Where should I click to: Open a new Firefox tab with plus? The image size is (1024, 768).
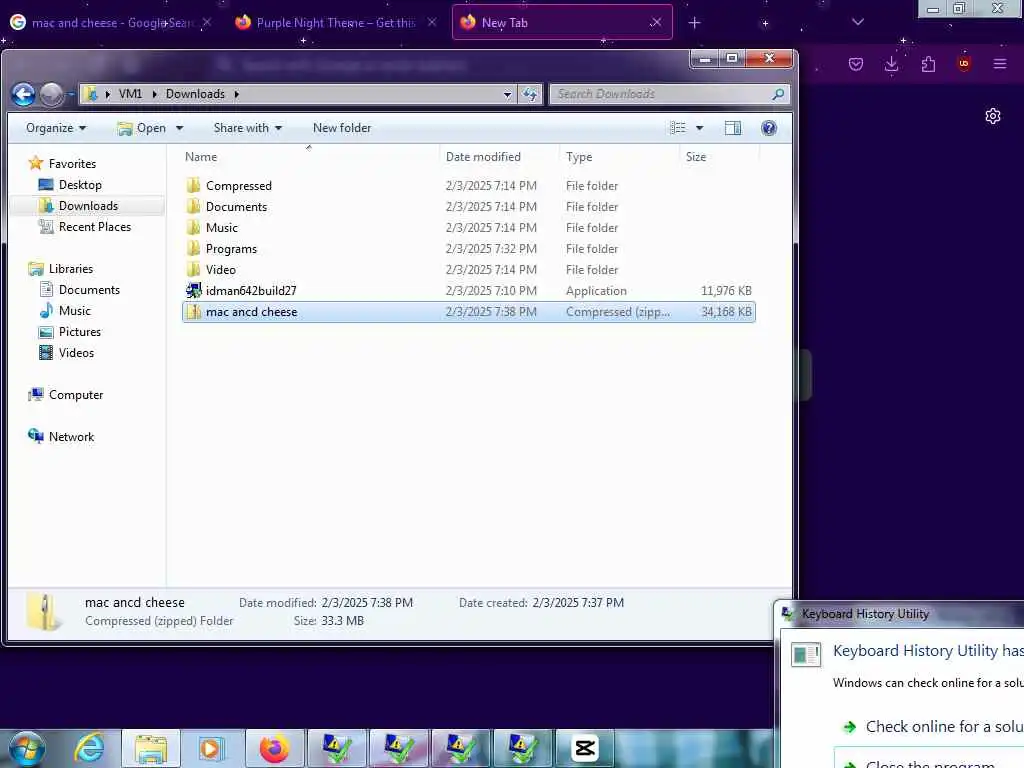[x=694, y=23]
